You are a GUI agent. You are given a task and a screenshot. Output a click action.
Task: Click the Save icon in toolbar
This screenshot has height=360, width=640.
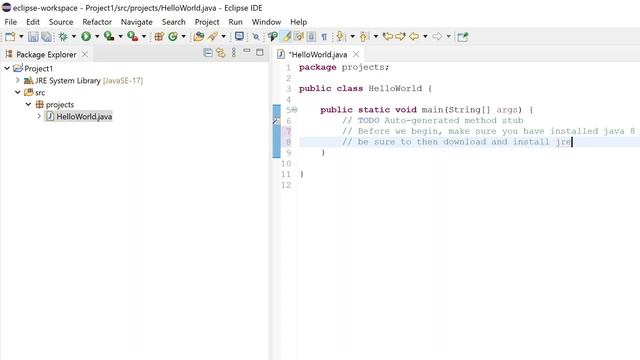[x=33, y=37]
